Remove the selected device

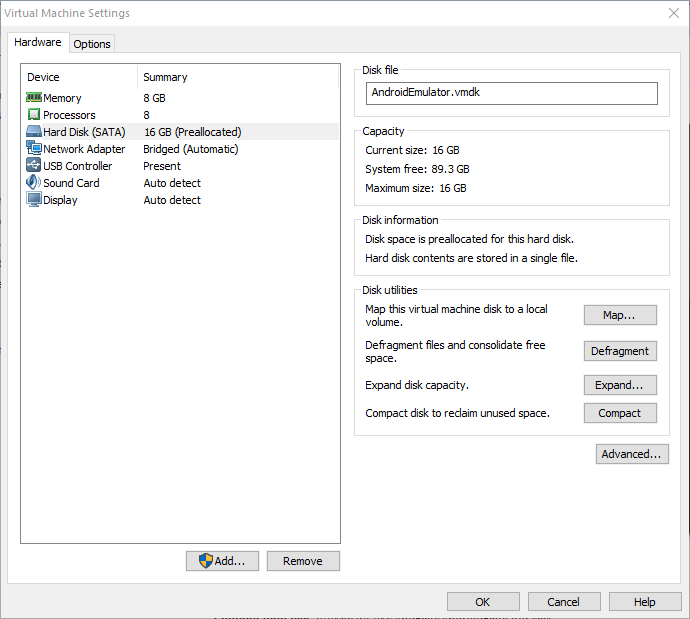(303, 561)
